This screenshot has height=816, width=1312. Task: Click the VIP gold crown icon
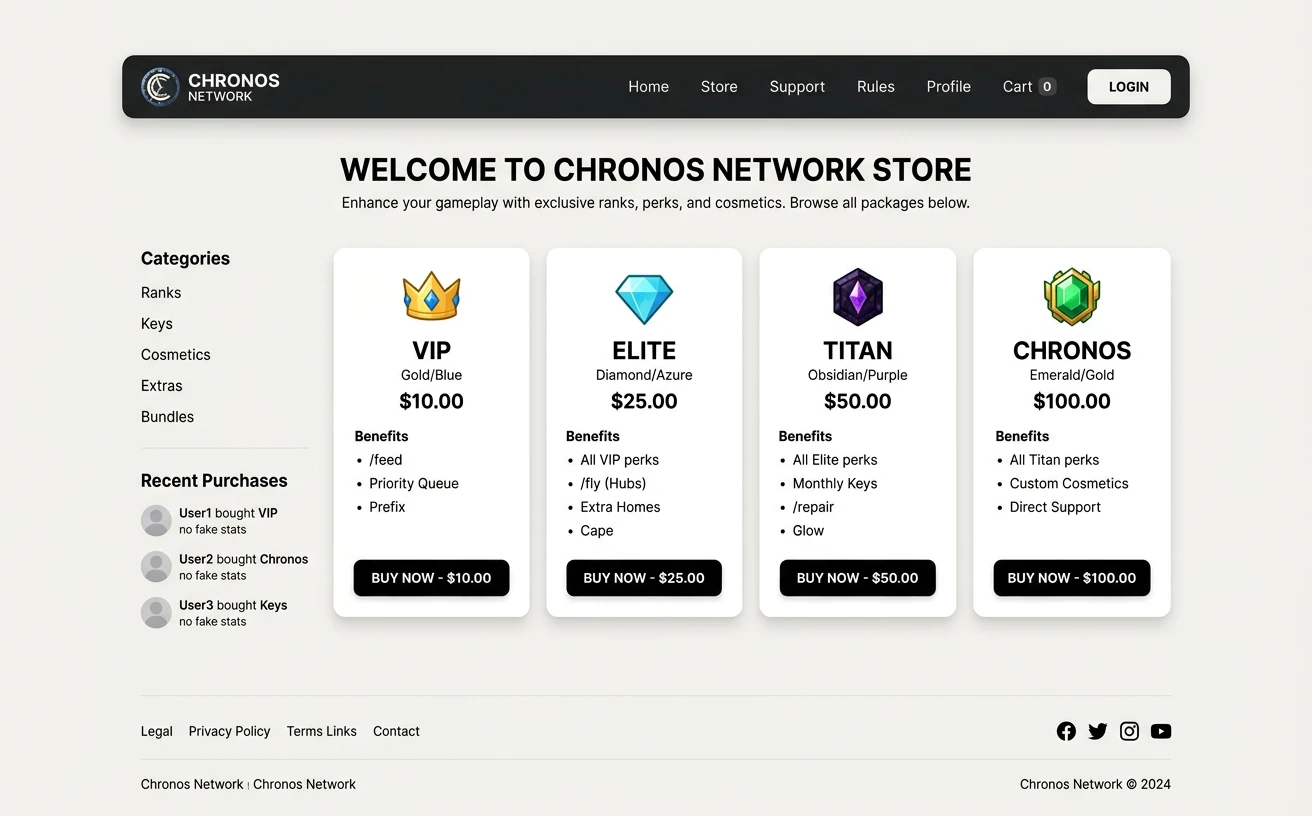coord(431,296)
